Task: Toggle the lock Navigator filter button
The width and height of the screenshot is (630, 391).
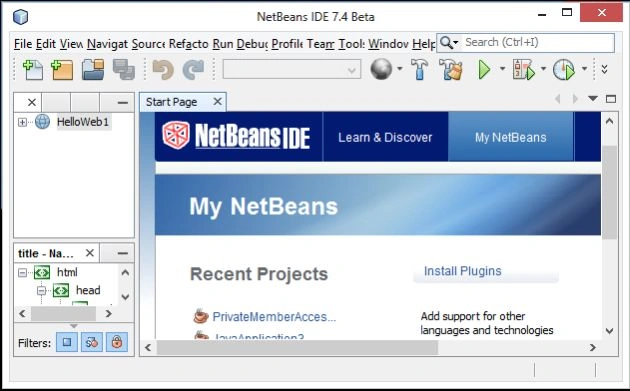Action: [117, 342]
